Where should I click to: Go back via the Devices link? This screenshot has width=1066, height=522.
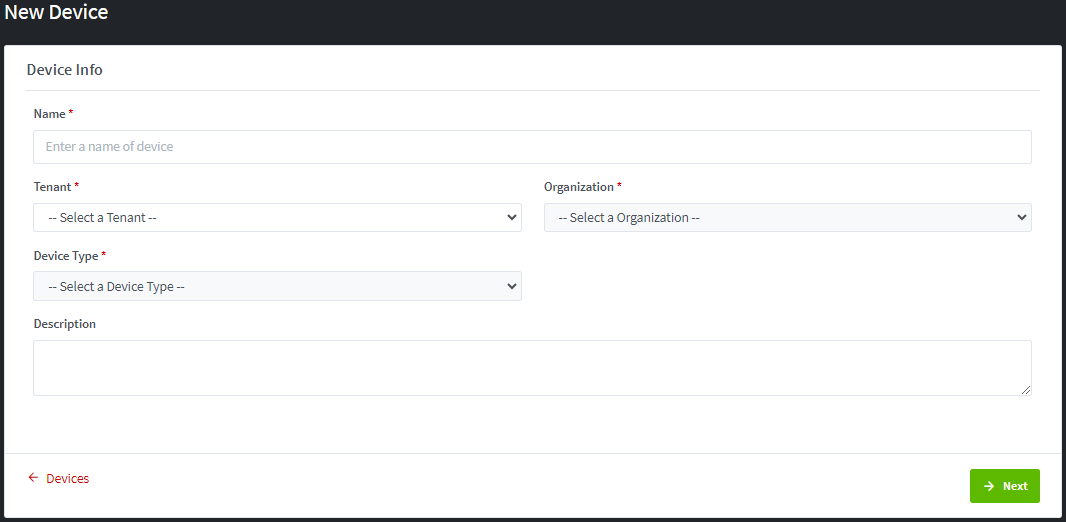click(67, 479)
